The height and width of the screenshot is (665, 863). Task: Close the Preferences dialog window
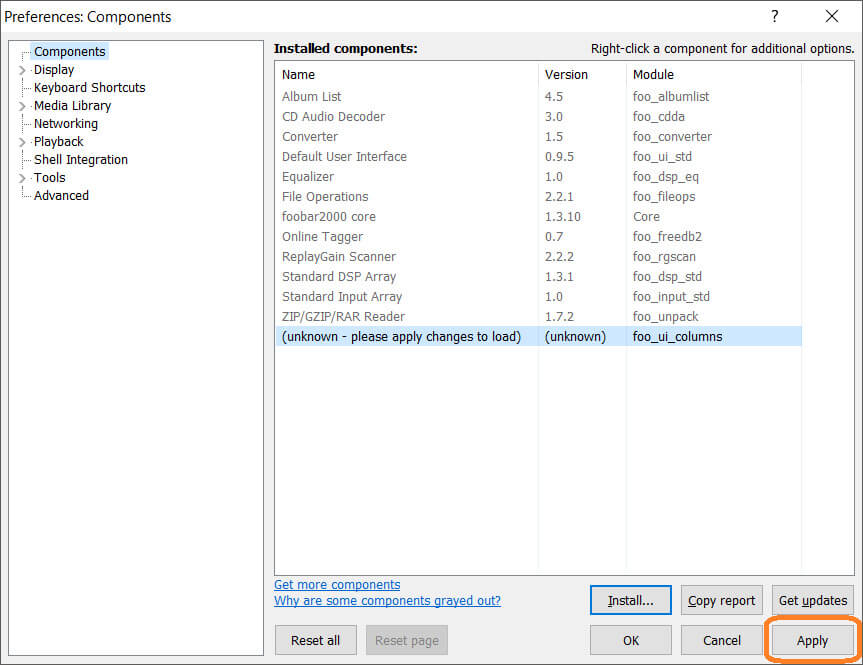tap(832, 16)
